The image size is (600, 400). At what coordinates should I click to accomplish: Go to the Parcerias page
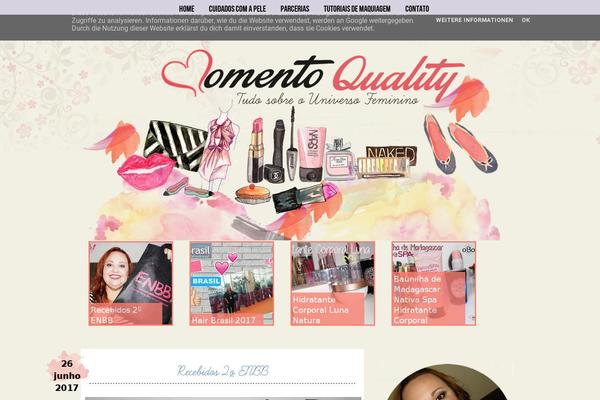coord(295,8)
